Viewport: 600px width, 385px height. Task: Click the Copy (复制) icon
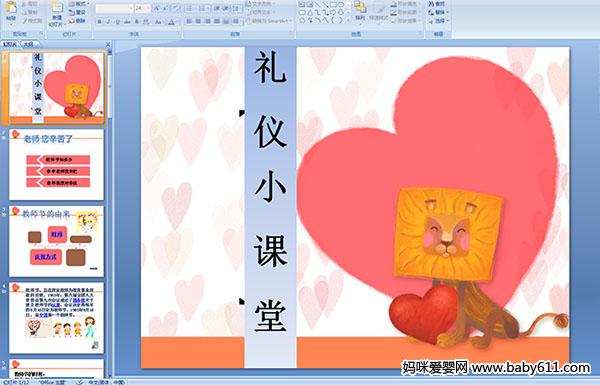tap(24, 13)
